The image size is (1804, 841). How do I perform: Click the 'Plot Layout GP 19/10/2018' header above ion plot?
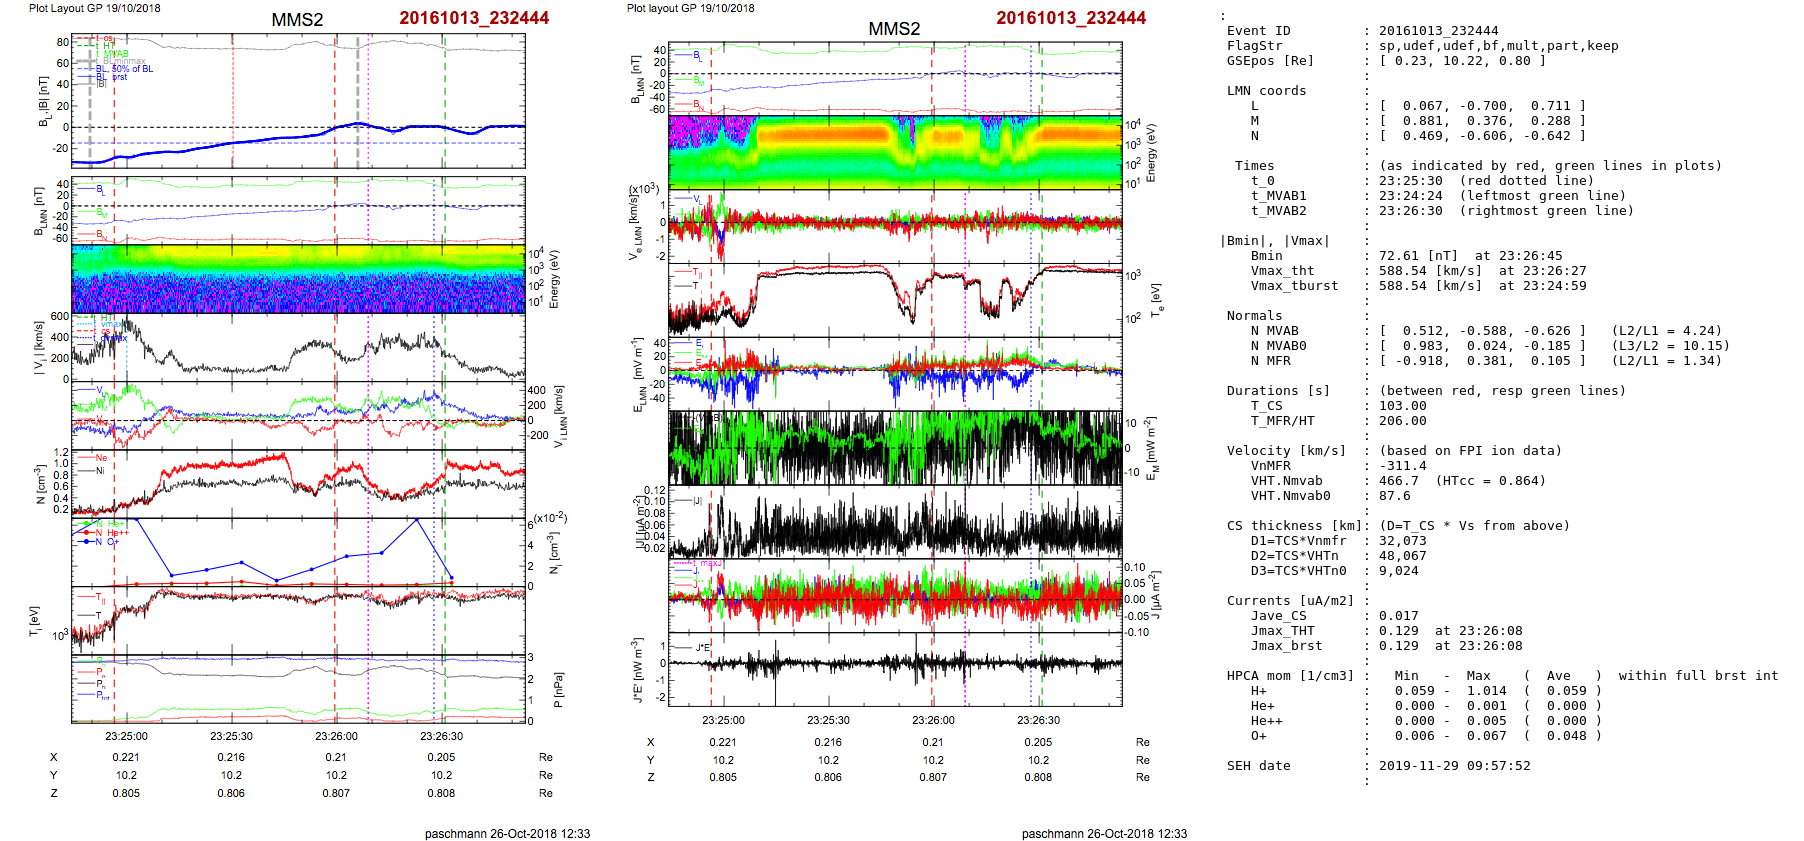click(94, 8)
